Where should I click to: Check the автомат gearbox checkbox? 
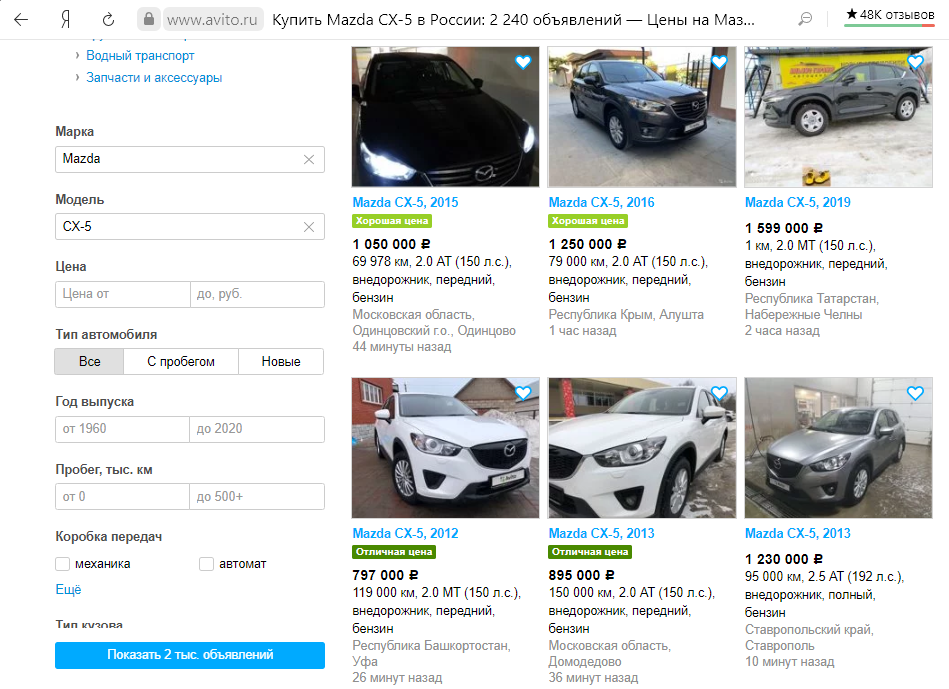click(x=206, y=564)
